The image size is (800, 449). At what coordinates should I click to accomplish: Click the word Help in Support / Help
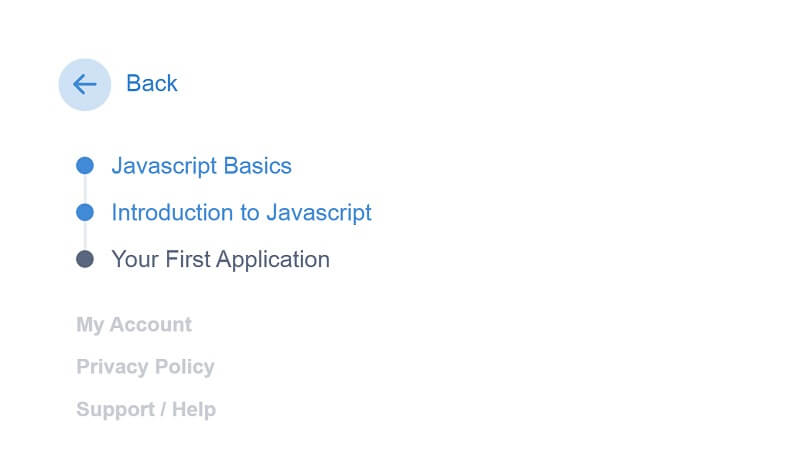click(194, 410)
